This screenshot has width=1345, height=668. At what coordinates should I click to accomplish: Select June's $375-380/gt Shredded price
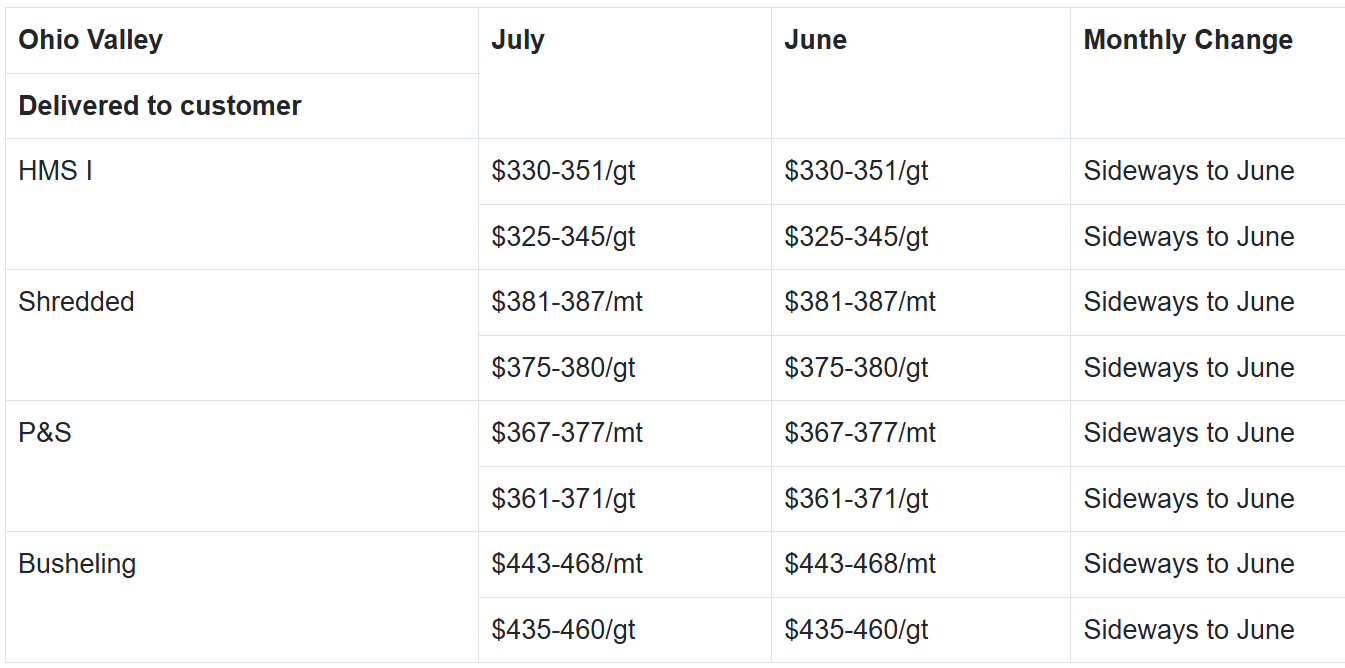(x=856, y=368)
